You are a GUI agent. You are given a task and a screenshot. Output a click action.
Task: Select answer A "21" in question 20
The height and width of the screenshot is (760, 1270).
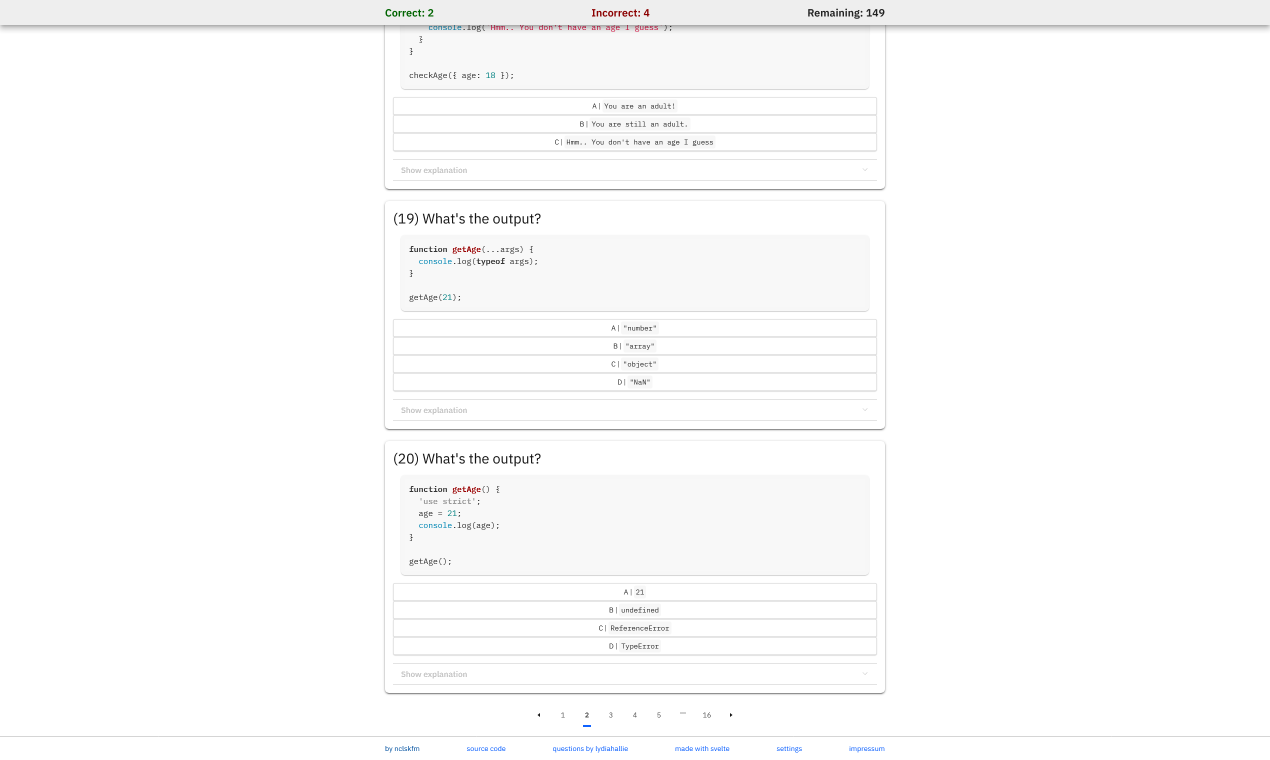[x=634, y=591]
